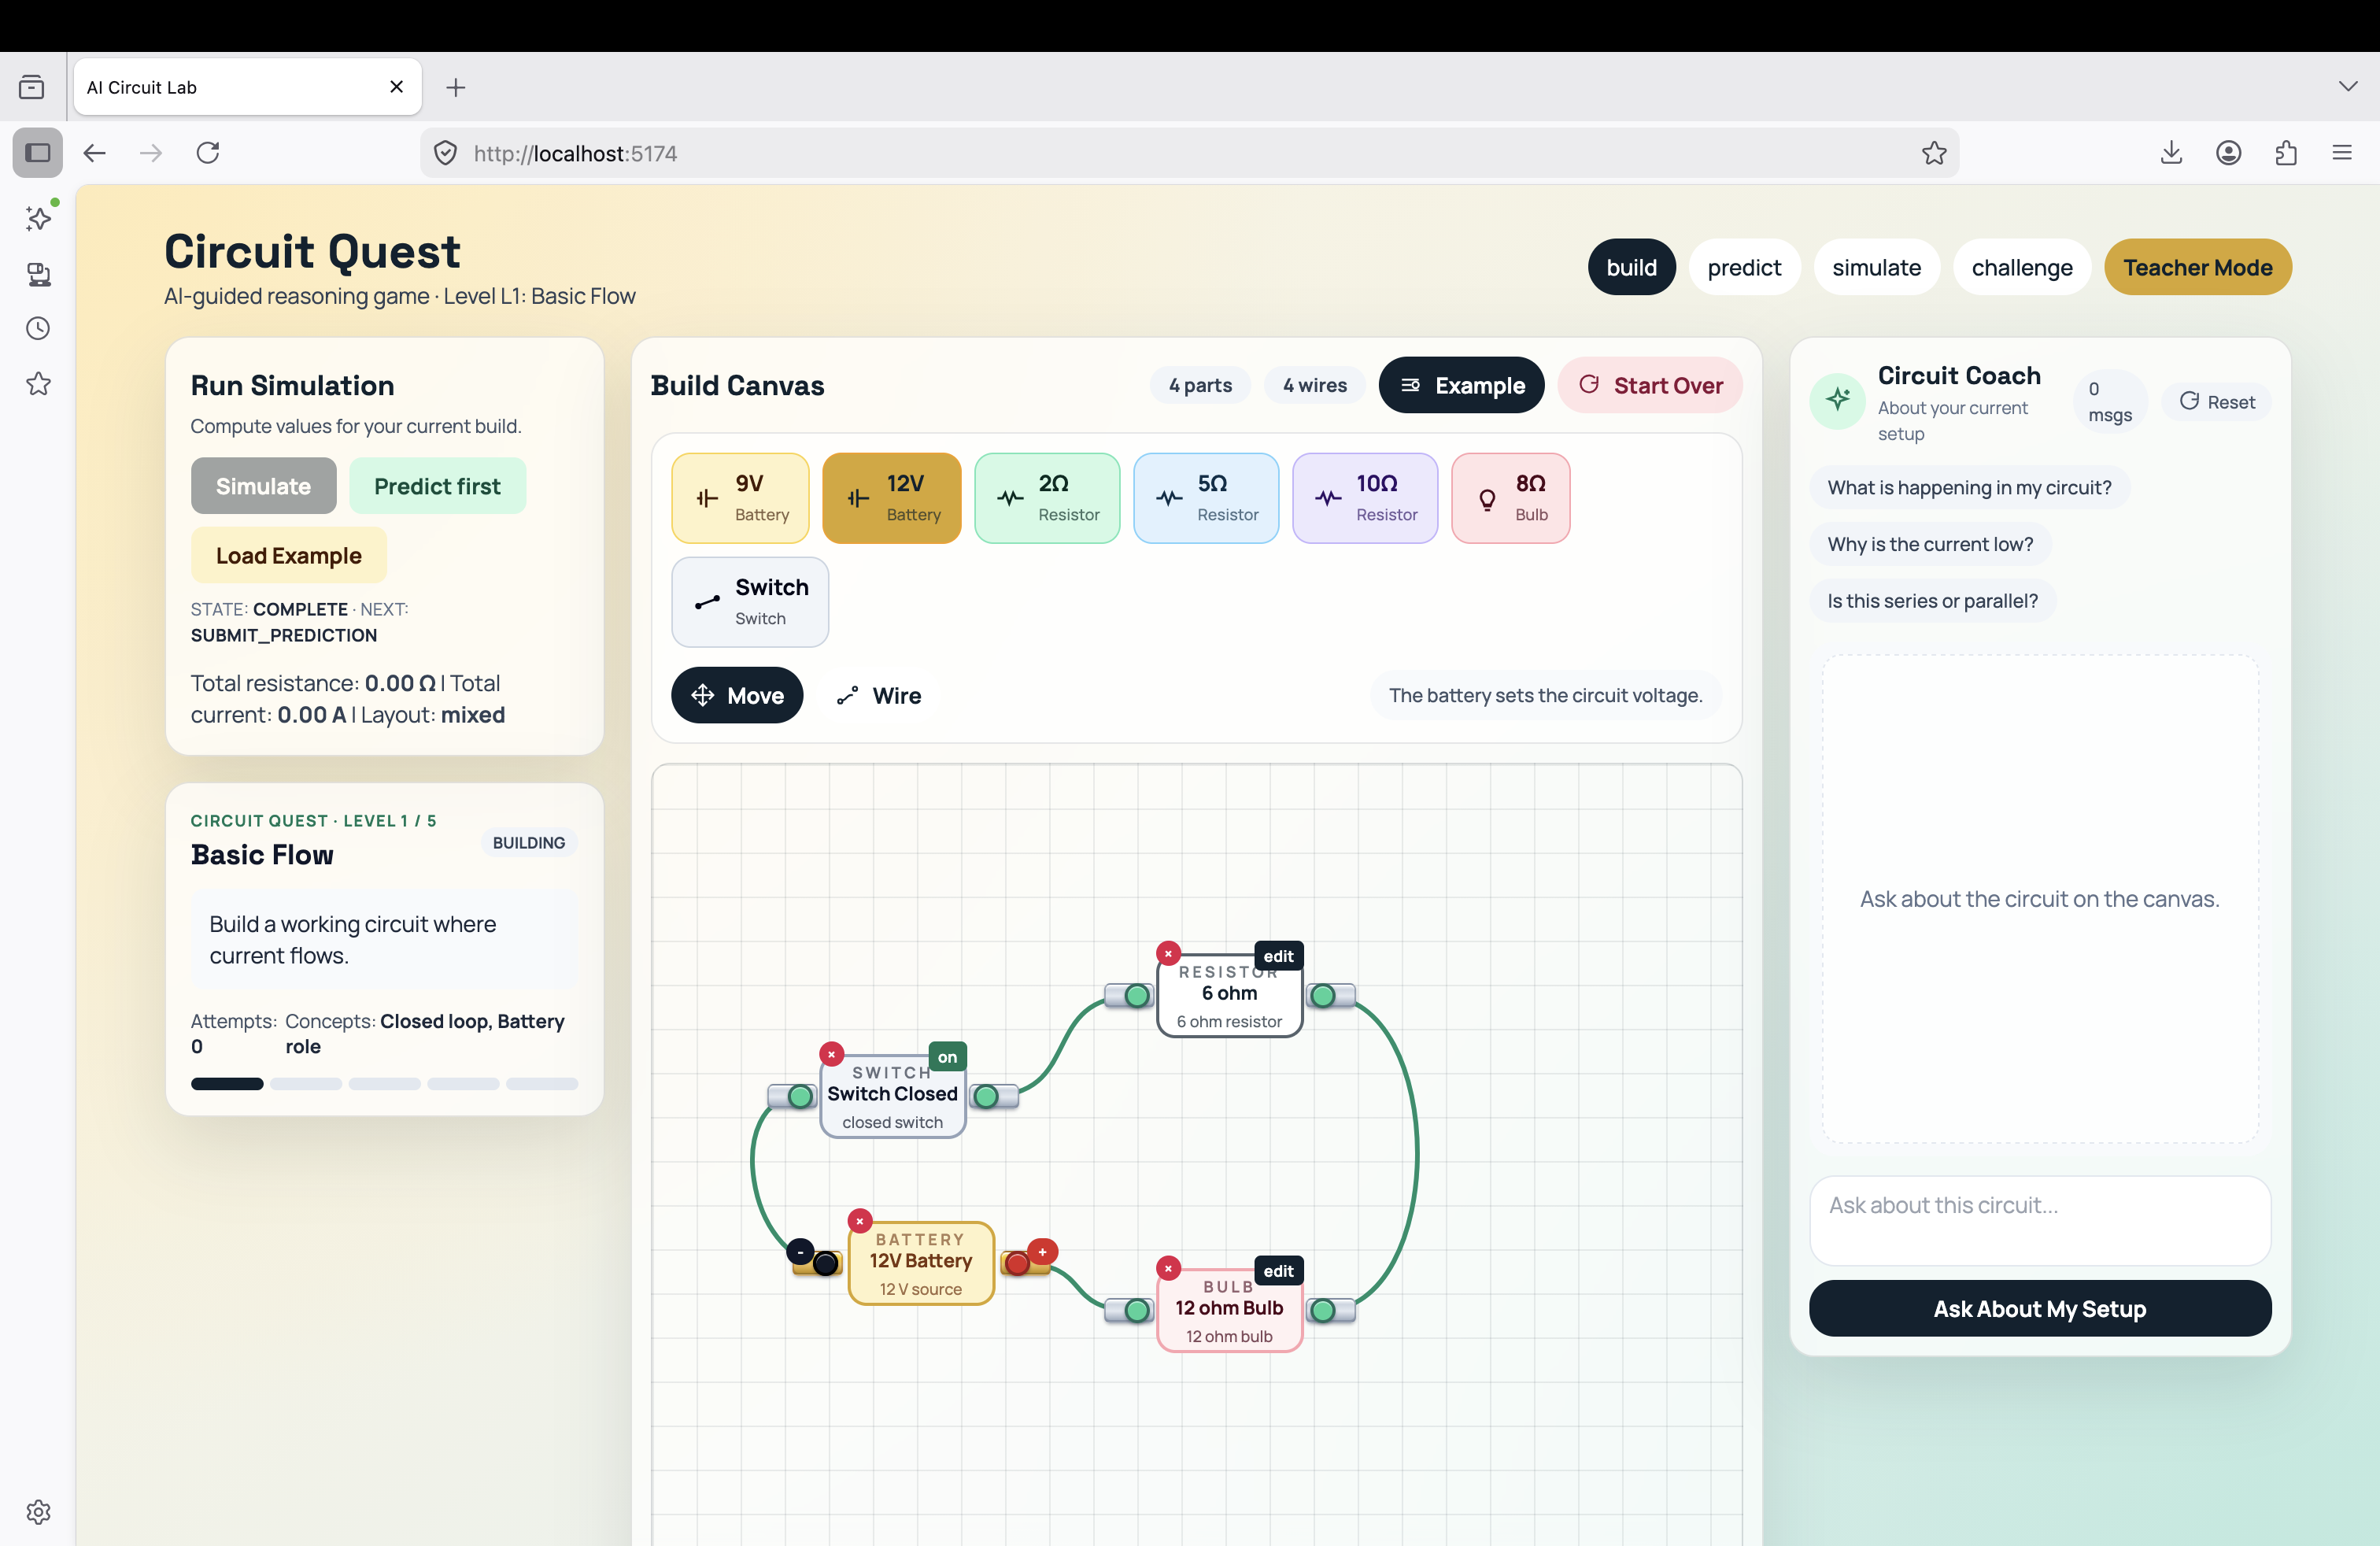2380x1546 pixels.
Task: Reload the current page
Action: (208, 153)
